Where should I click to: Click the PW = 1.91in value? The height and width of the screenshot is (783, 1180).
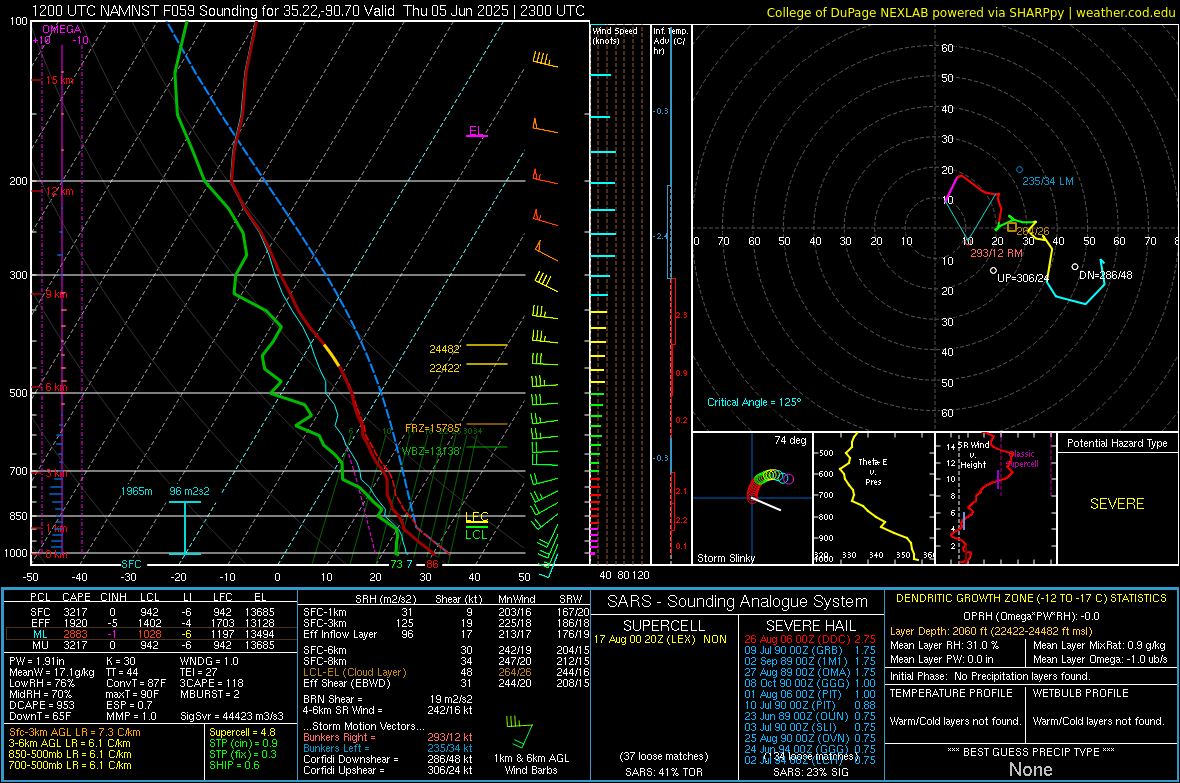[x=37, y=661]
